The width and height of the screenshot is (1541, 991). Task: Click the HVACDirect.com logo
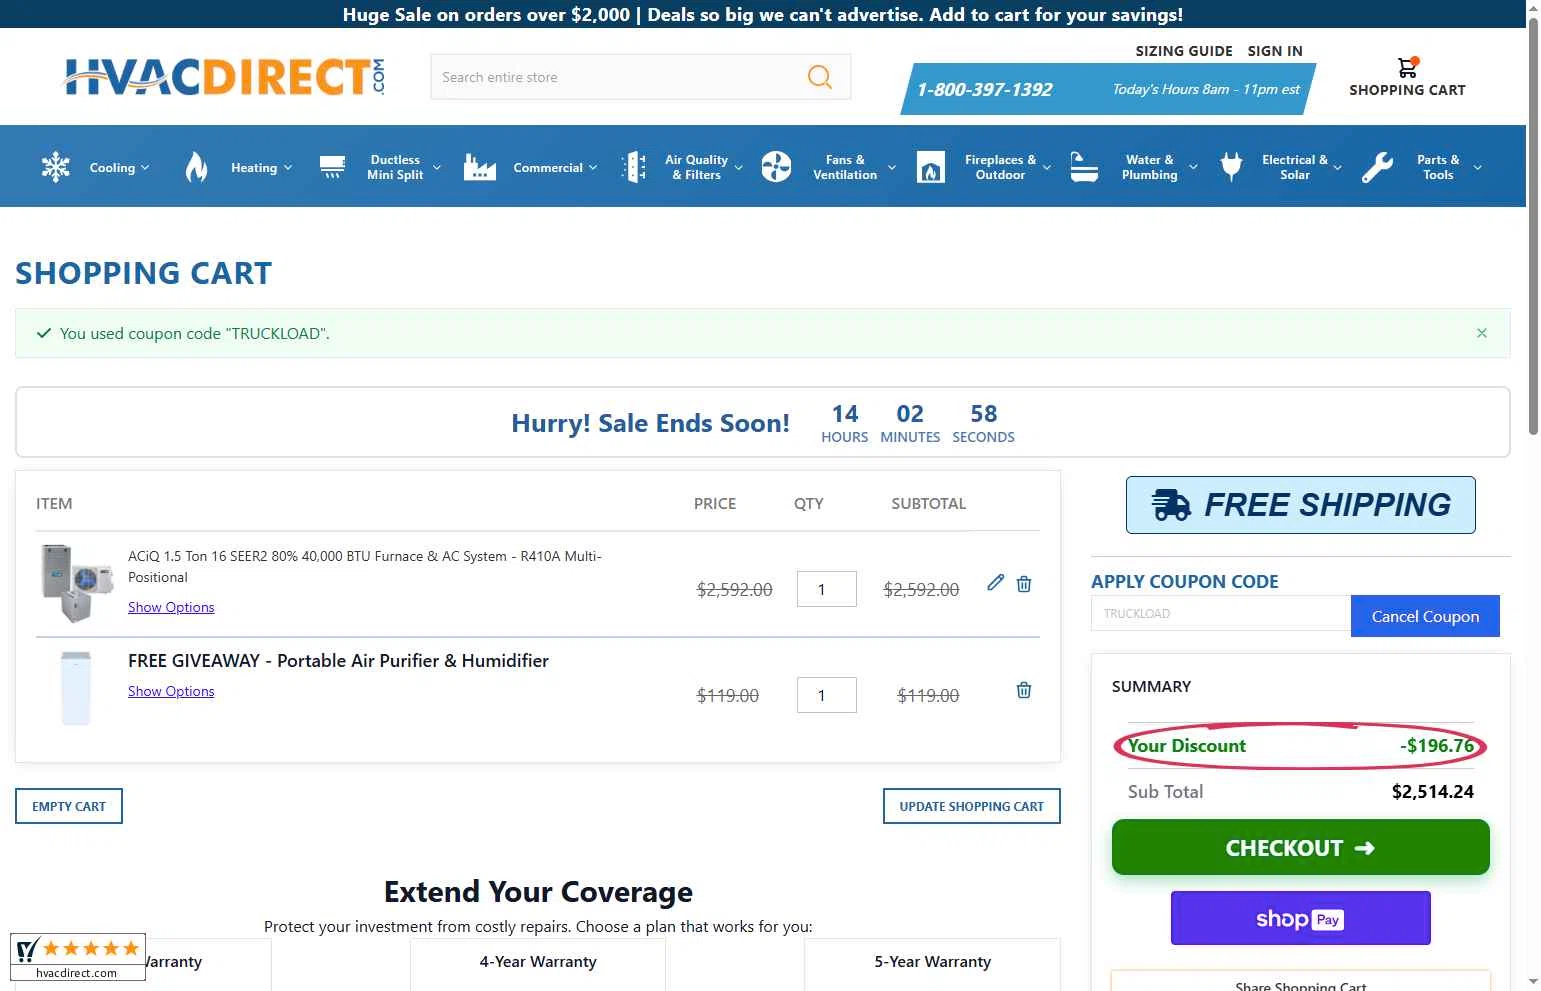click(224, 77)
